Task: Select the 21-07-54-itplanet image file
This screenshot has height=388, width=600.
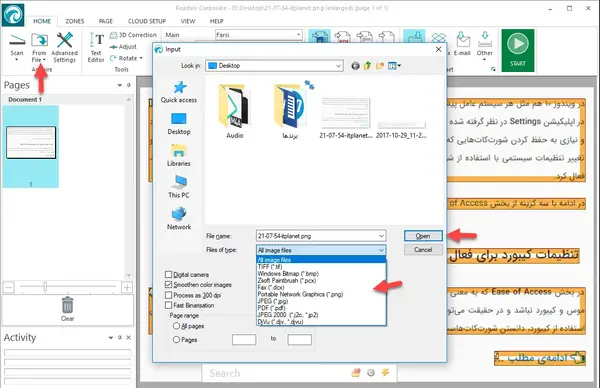Action: (x=346, y=118)
